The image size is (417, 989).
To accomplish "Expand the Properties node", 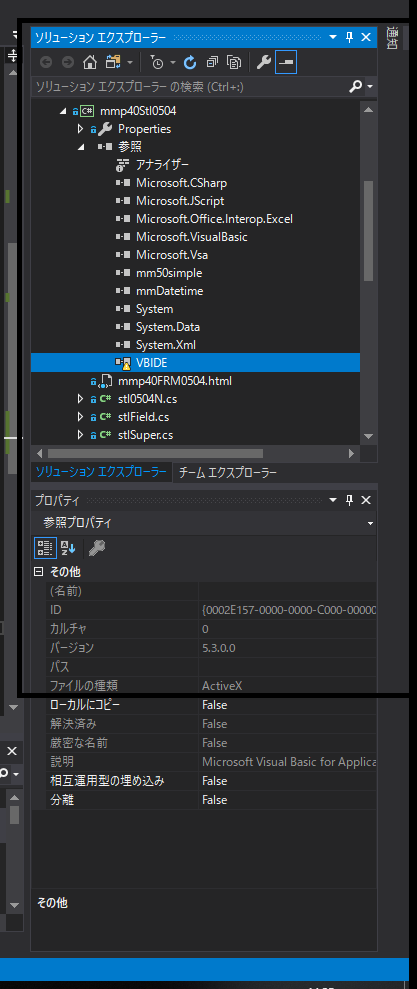I will (80, 129).
